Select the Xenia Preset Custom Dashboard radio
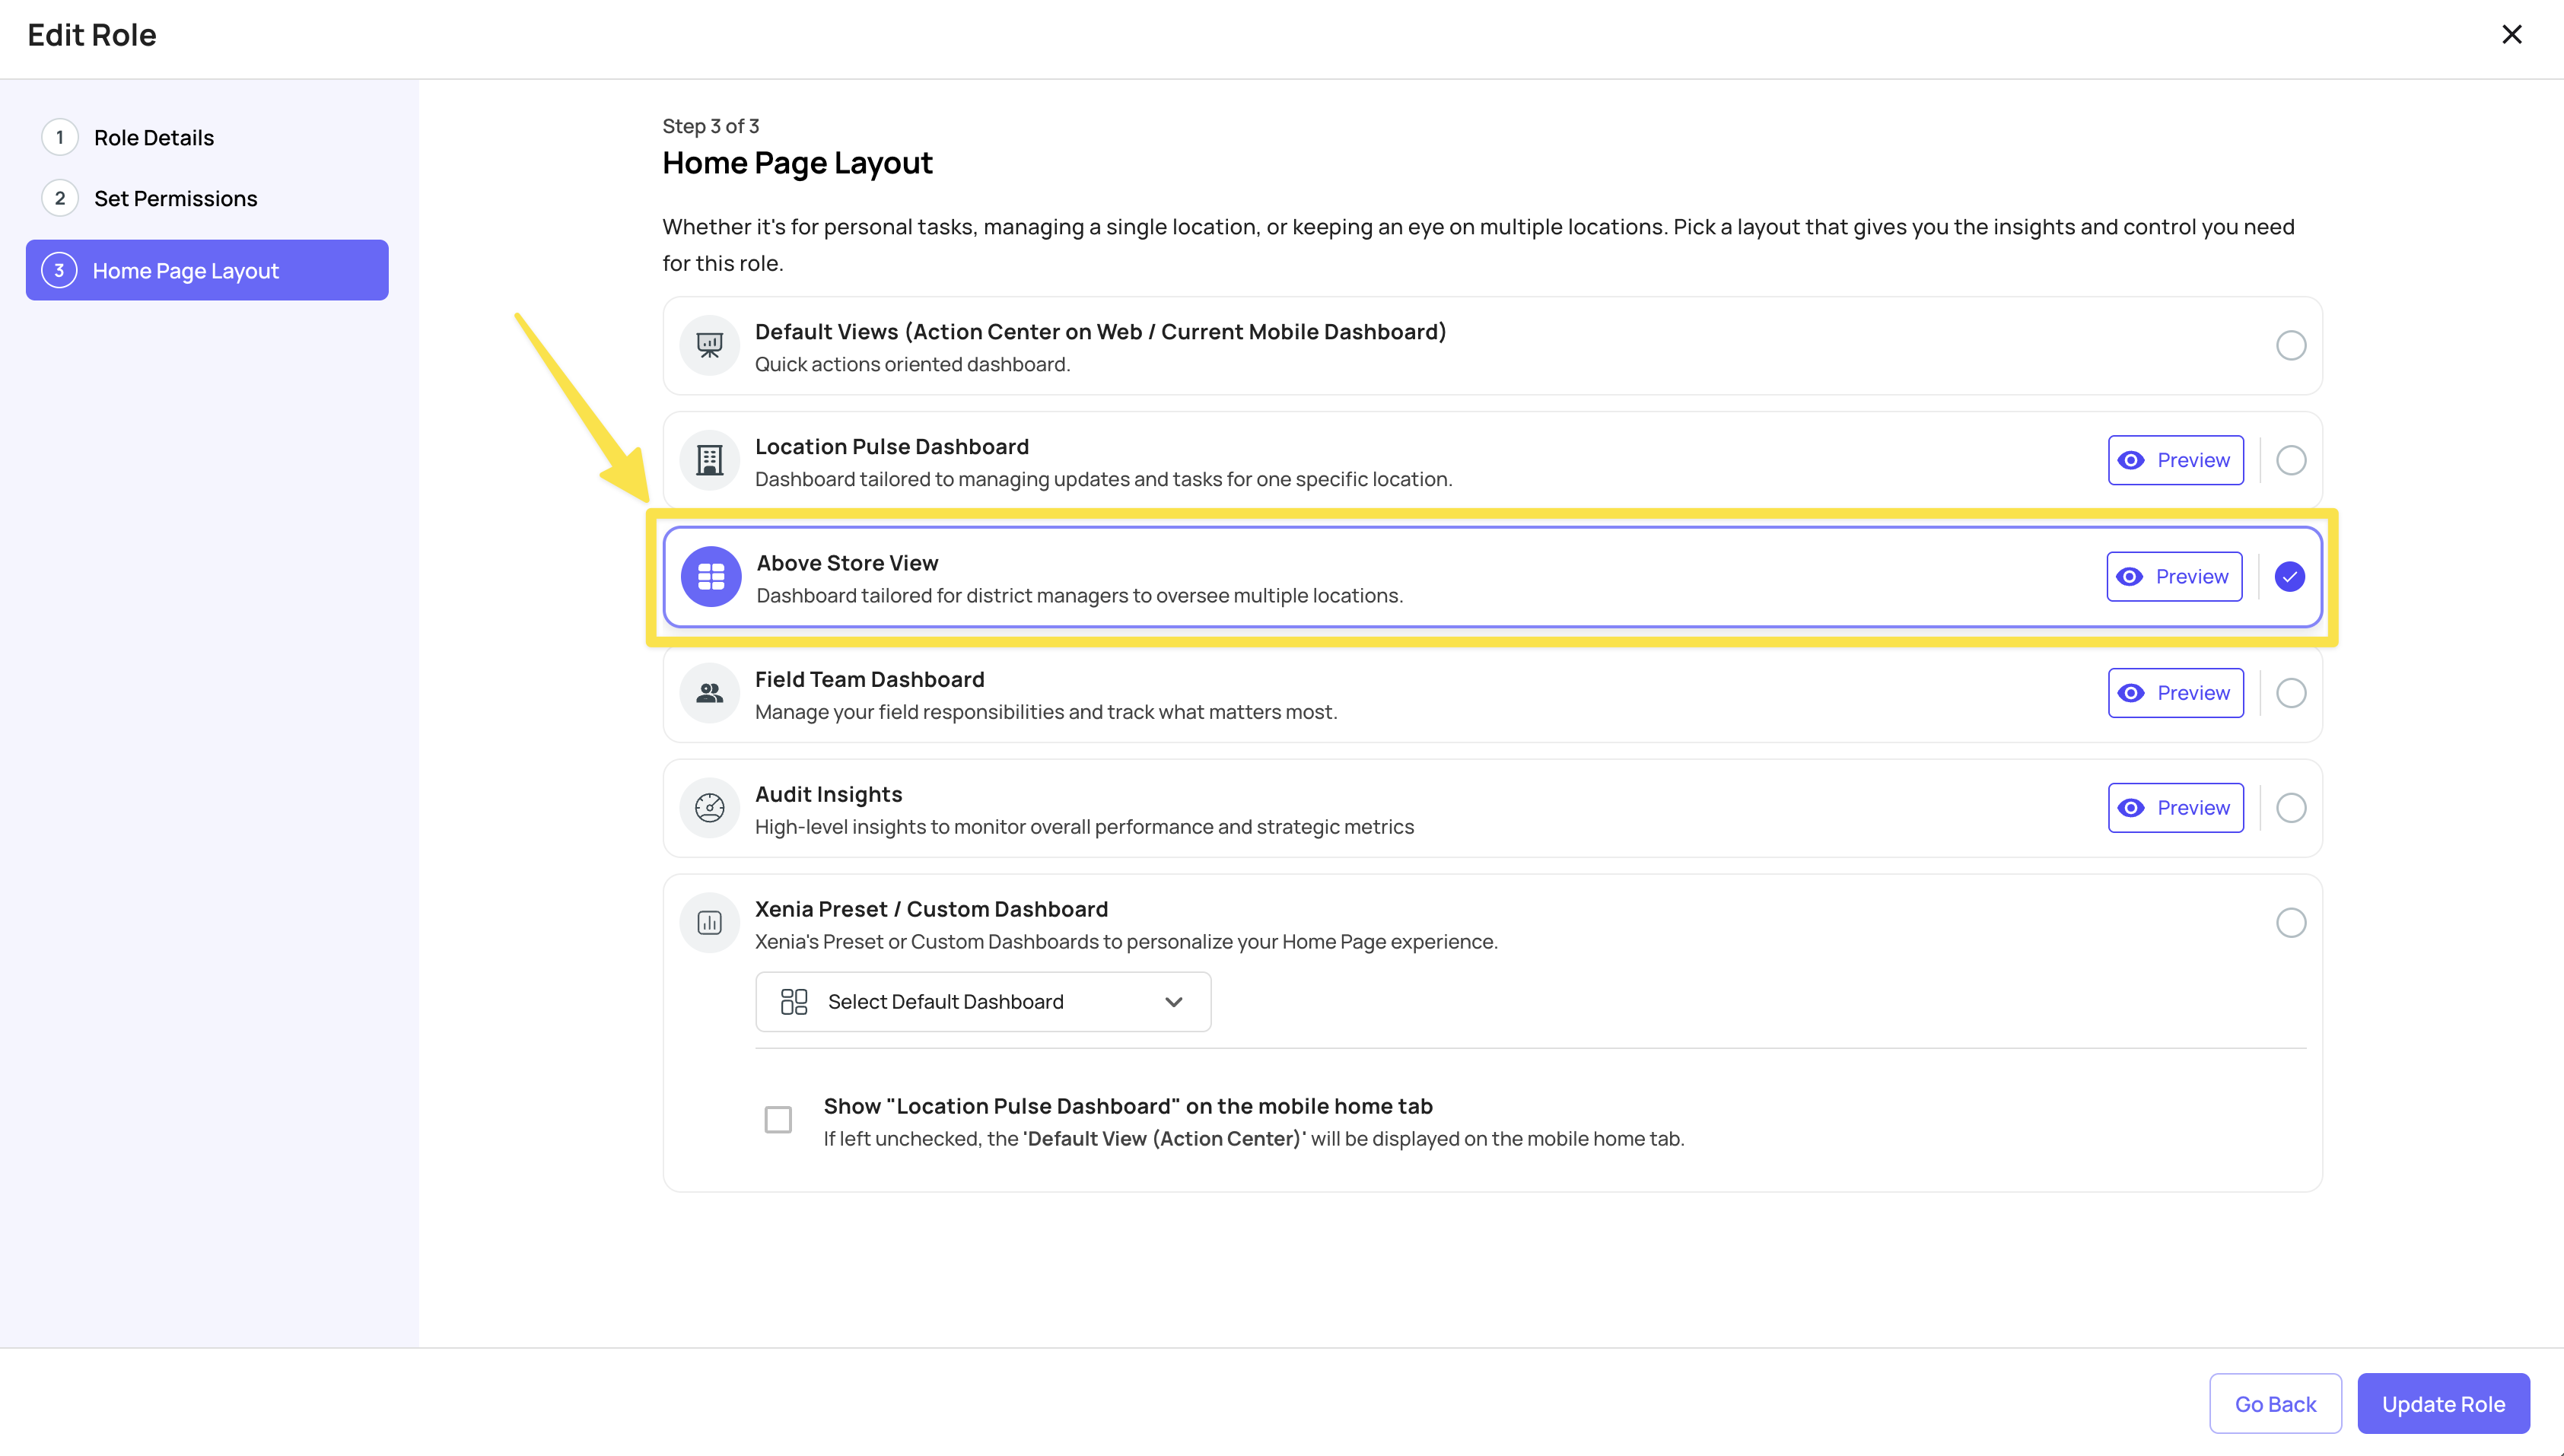This screenshot has width=2564, height=1456. click(2290, 923)
